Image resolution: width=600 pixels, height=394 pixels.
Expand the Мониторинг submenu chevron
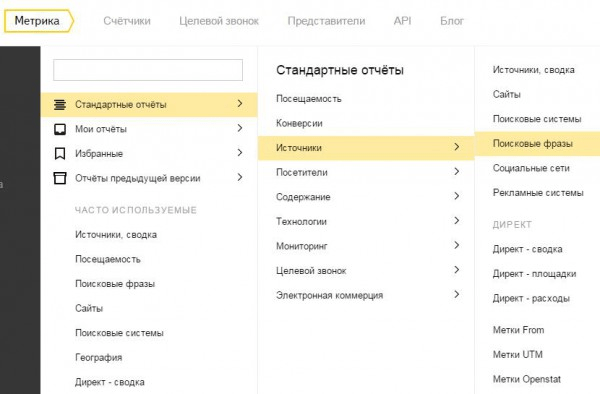[457, 245]
